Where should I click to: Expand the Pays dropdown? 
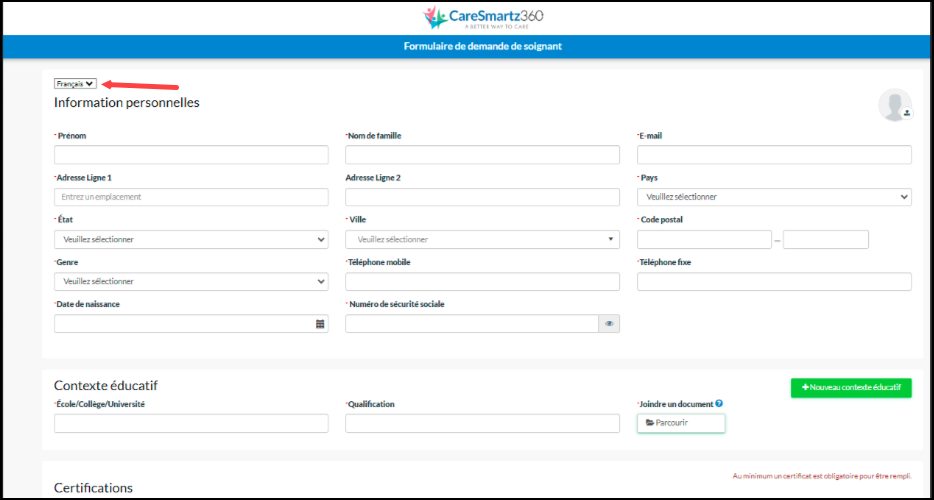[x=773, y=197]
